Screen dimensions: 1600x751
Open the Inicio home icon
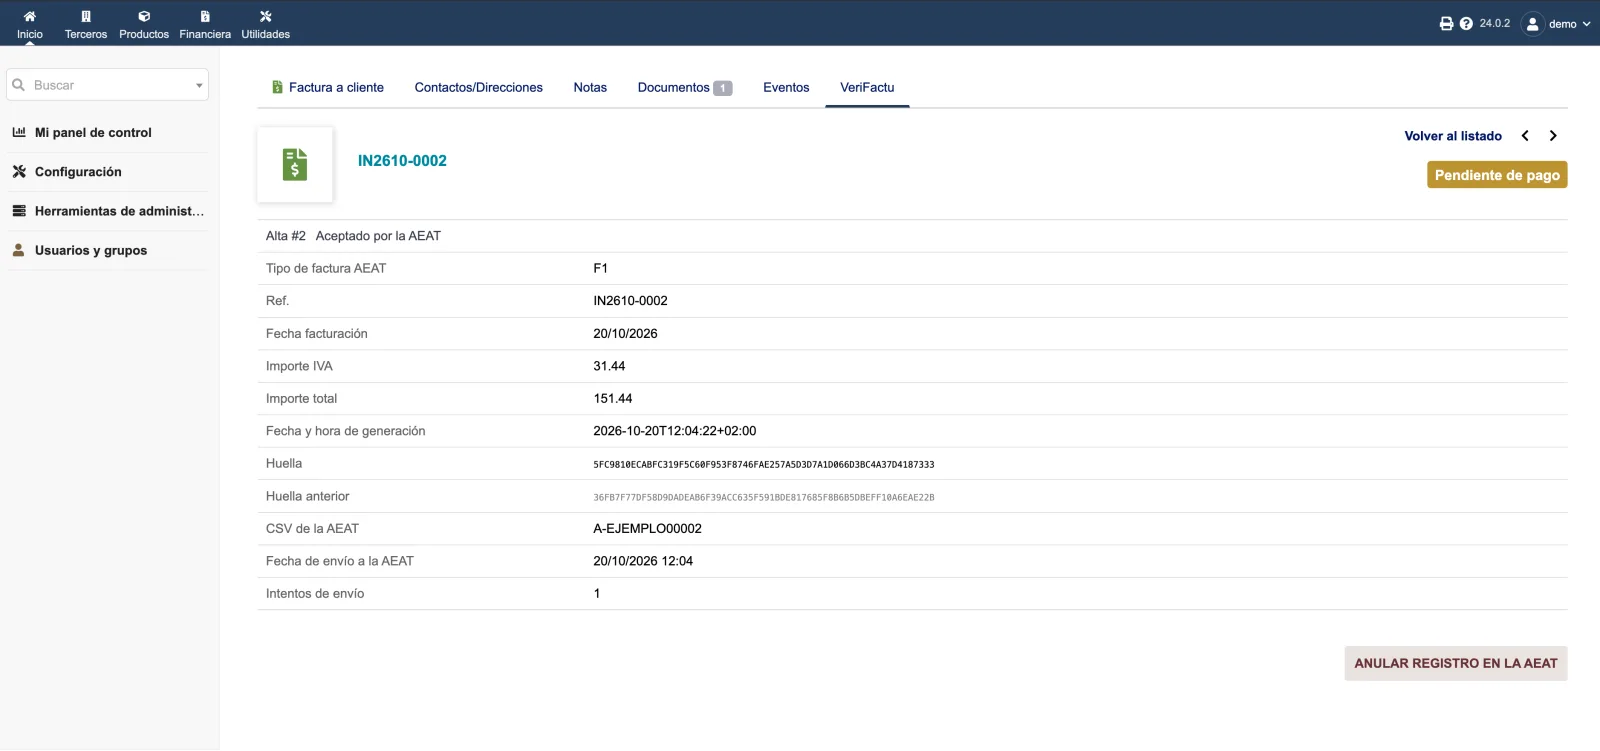coord(30,16)
